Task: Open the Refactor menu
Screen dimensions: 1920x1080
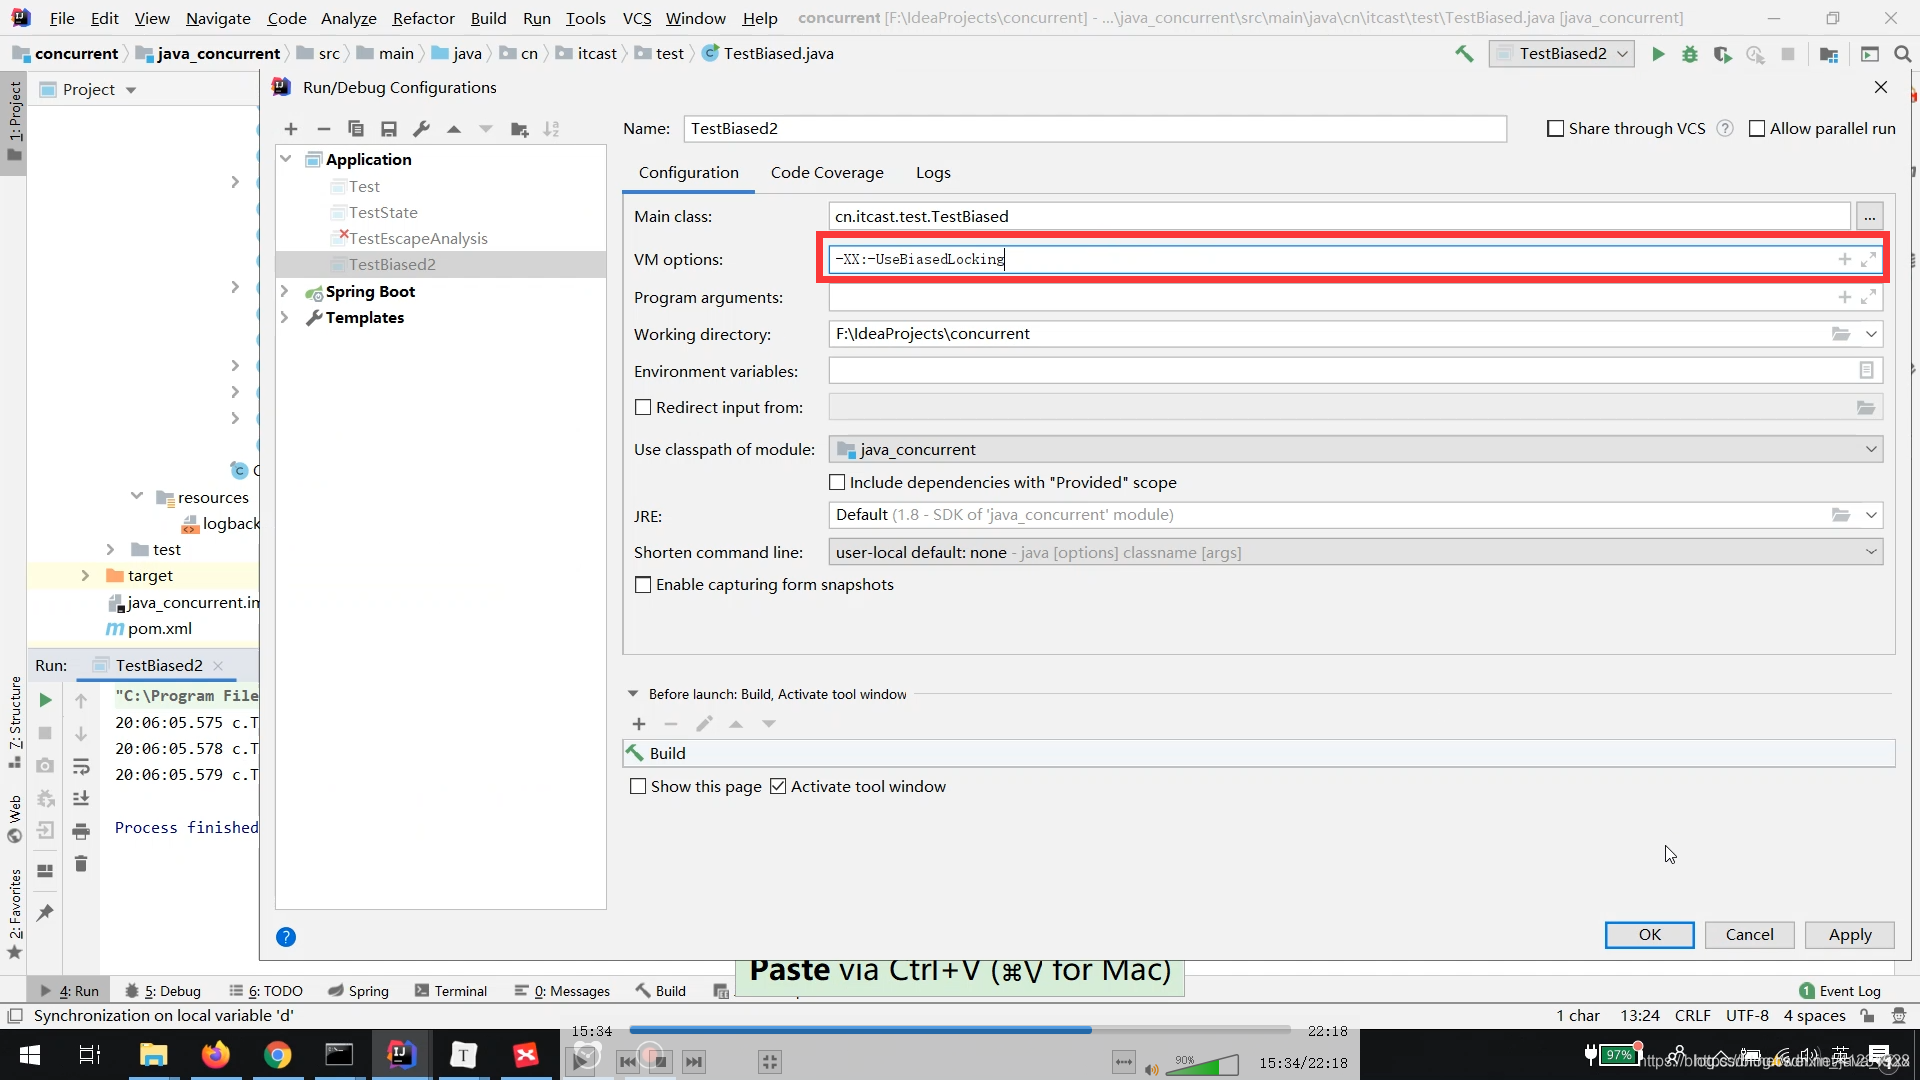Action: pos(423,18)
